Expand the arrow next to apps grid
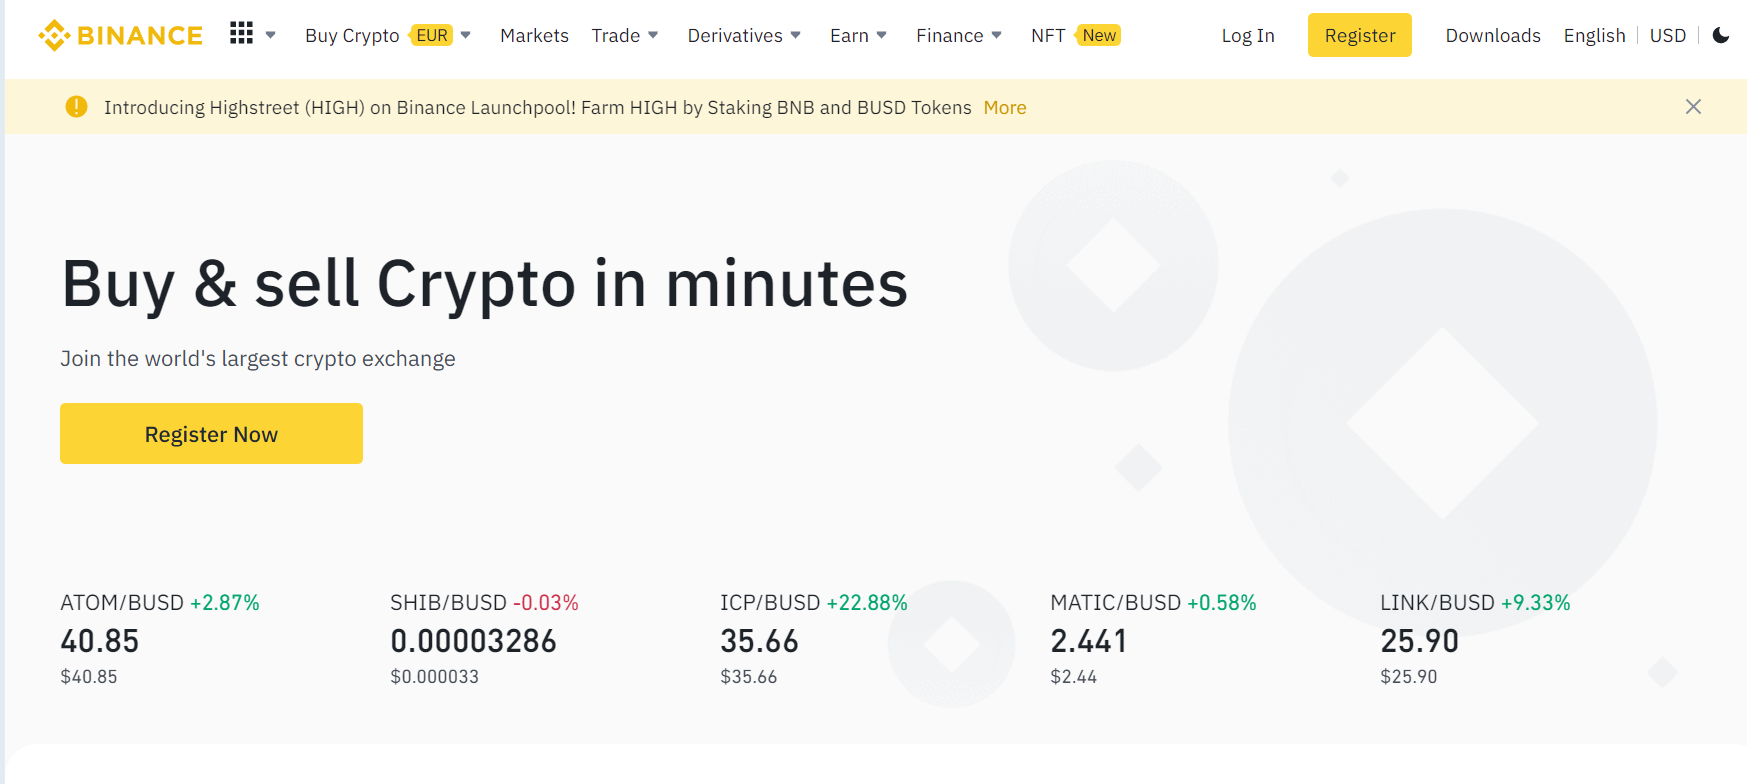 coord(270,35)
